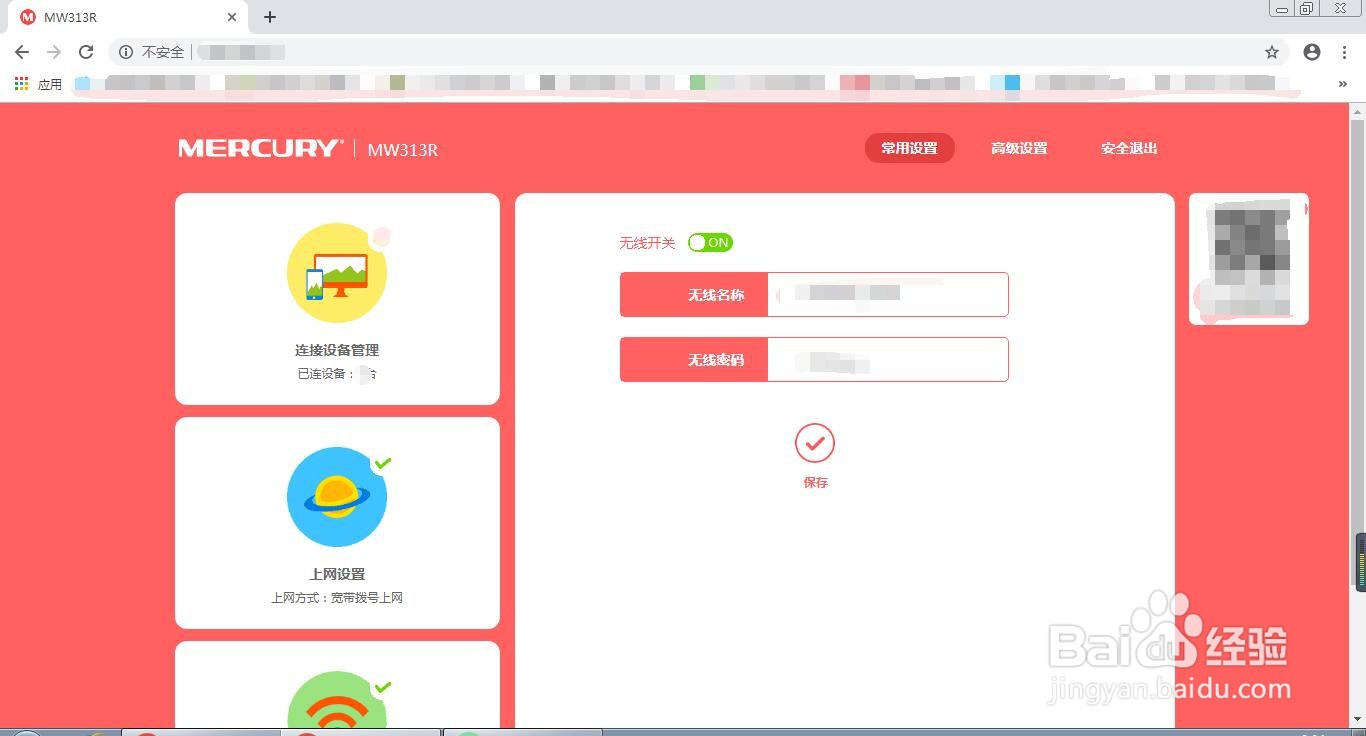Click the 无线名称 label
Screen dimensions: 1366x736
(716, 295)
